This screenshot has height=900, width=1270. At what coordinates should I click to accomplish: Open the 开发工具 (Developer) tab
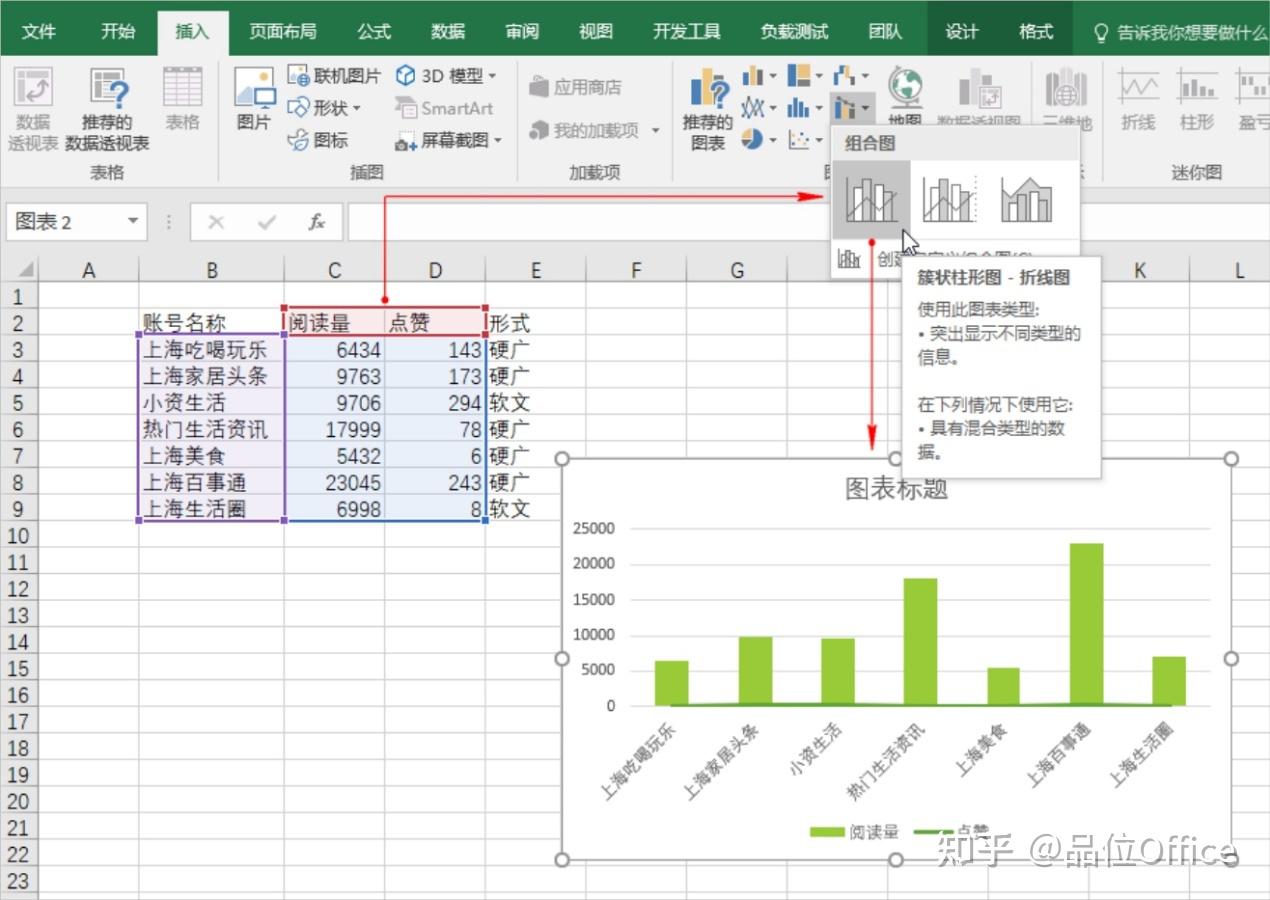[686, 31]
